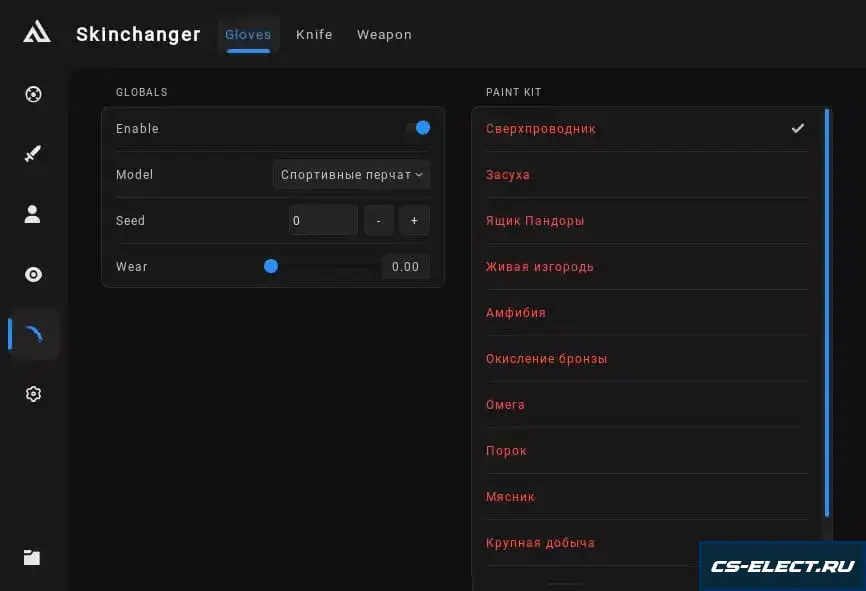Screen dimensions: 866x591
Task: Open the player icon sidebar section
Action: pos(33,214)
